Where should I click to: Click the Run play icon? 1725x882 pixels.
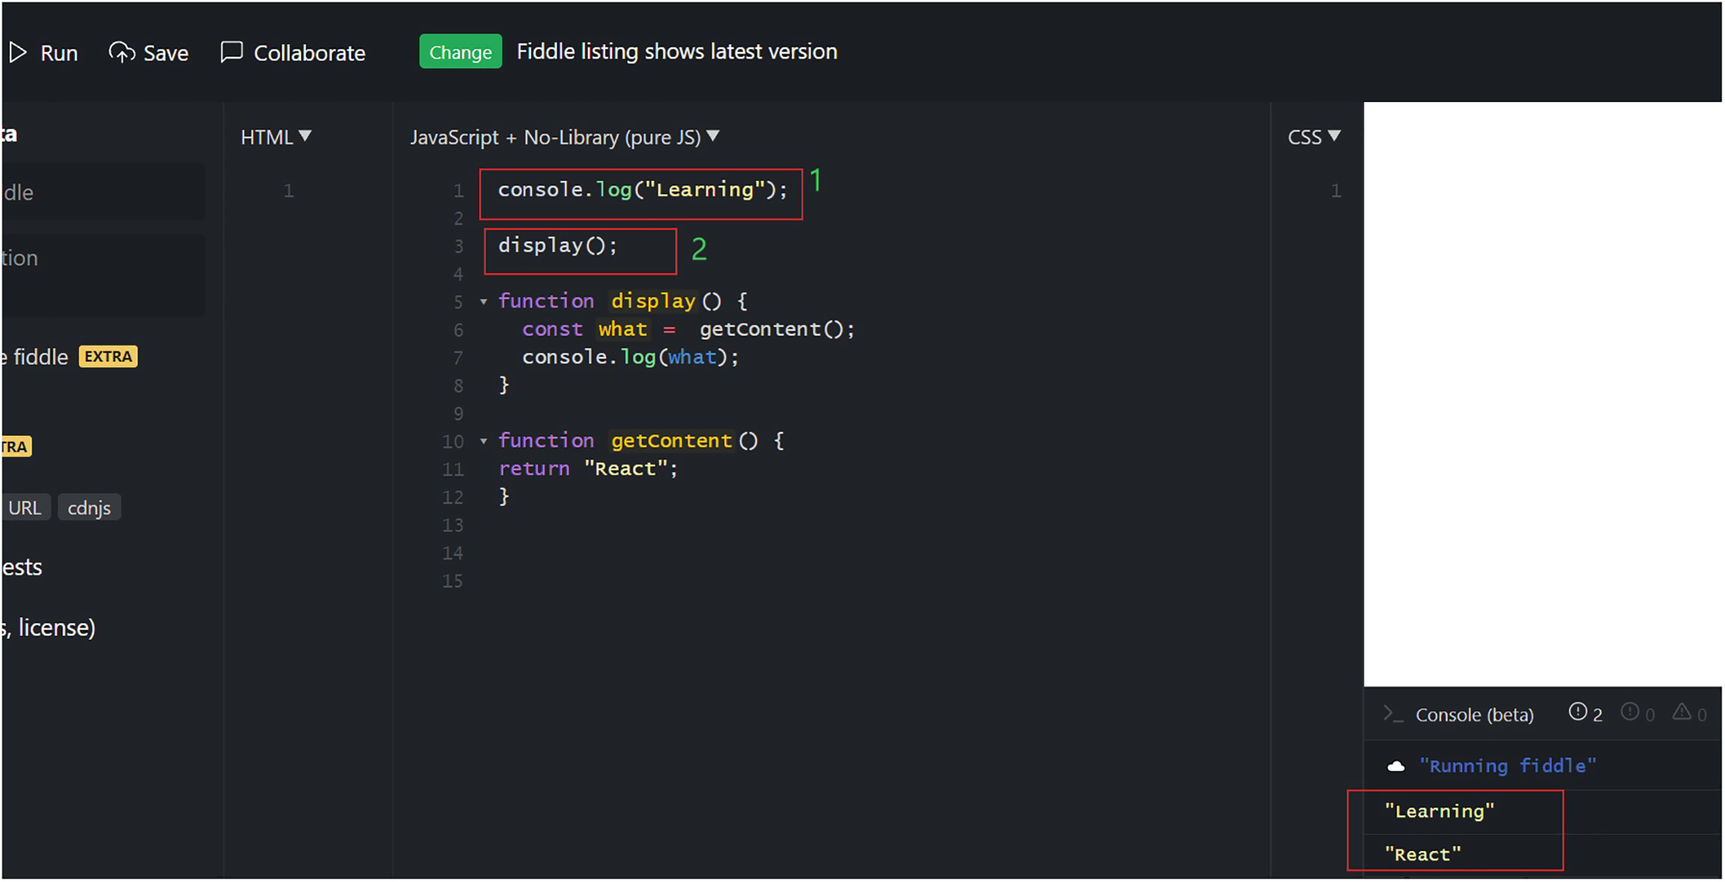coord(18,52)
